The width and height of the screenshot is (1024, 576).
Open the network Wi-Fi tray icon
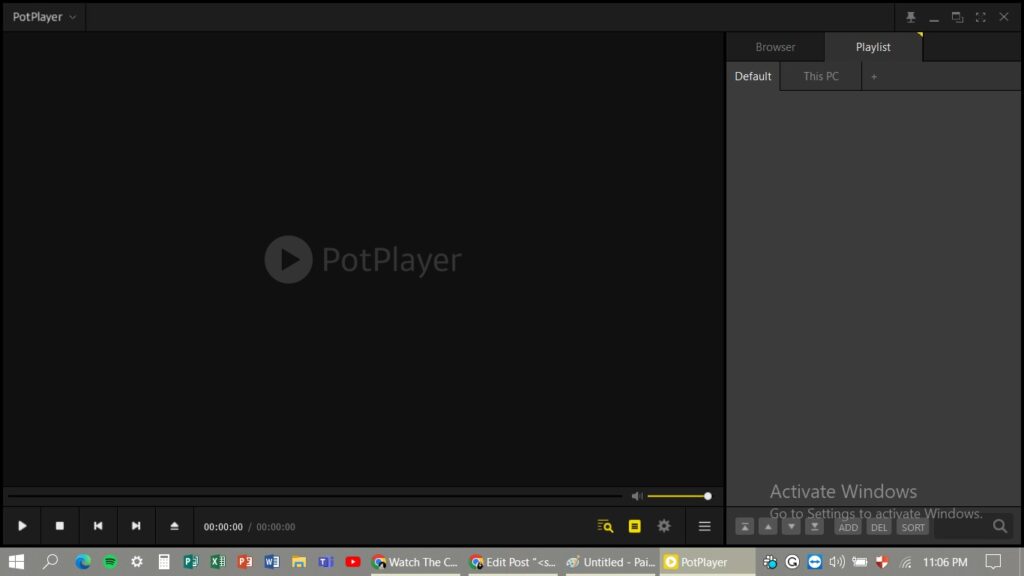[905, 562]
